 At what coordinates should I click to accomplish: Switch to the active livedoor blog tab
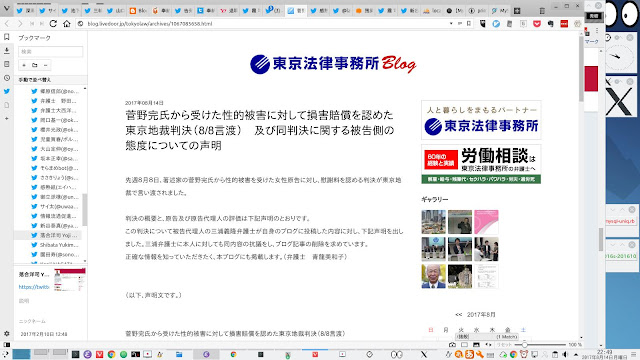pyautogui.click(x=296, y=11)
